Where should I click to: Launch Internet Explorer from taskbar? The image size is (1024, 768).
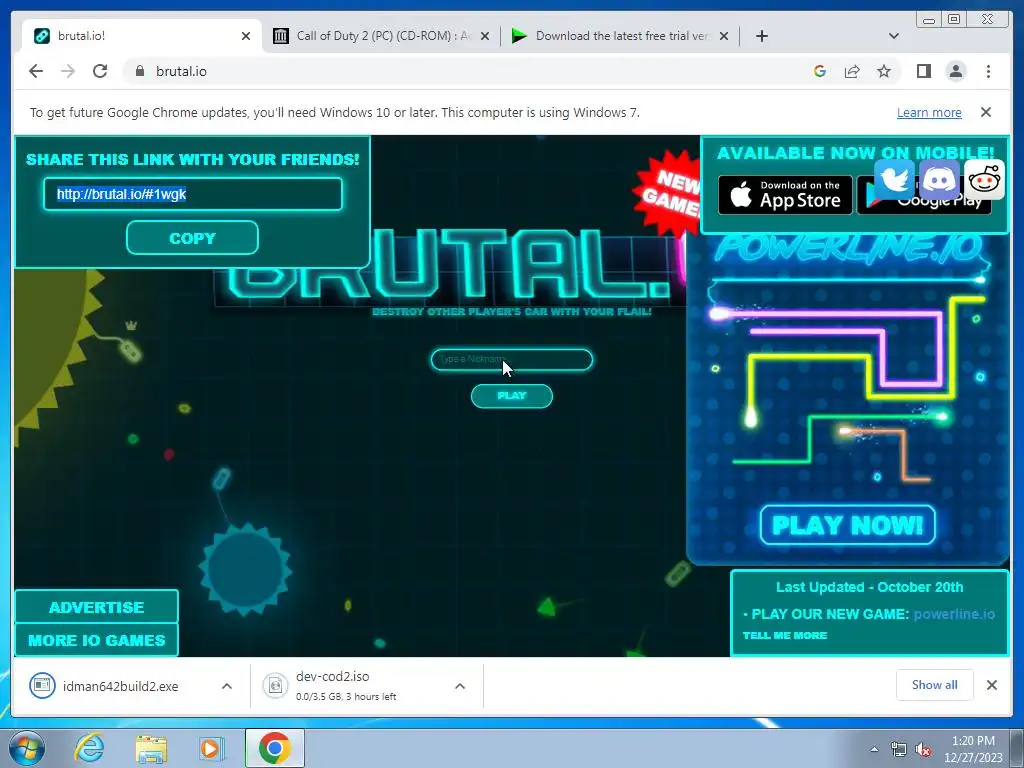(89, 748)
